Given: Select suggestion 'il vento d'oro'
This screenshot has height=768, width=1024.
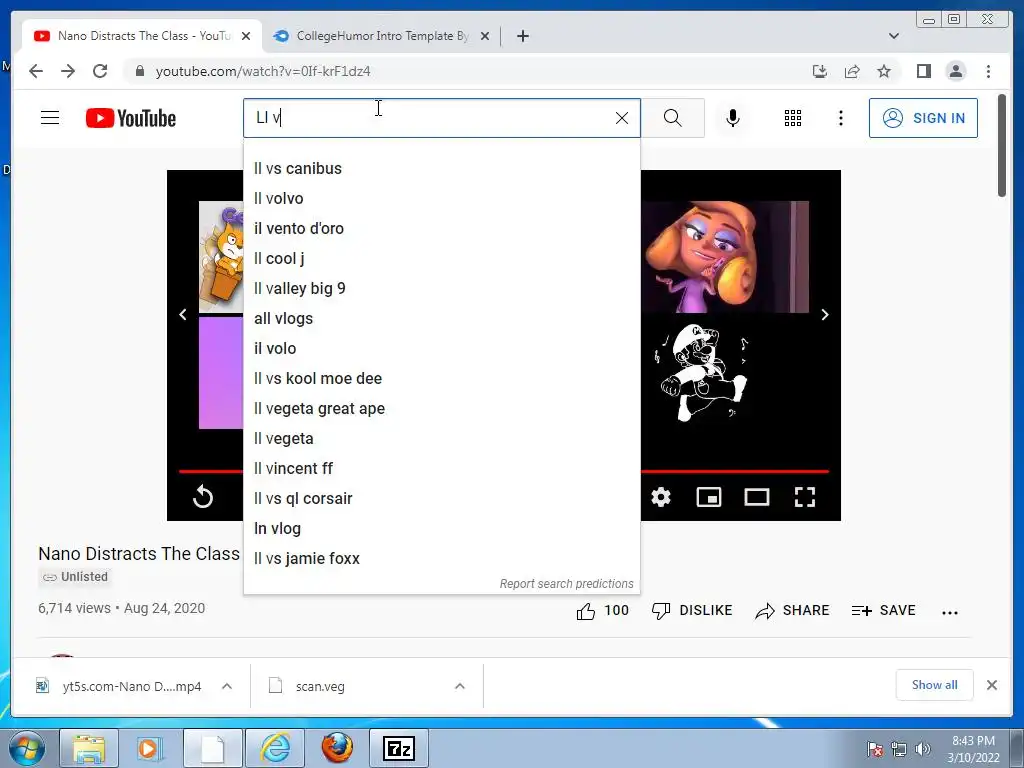Looking at the screenshot, I should pos(441,229).
